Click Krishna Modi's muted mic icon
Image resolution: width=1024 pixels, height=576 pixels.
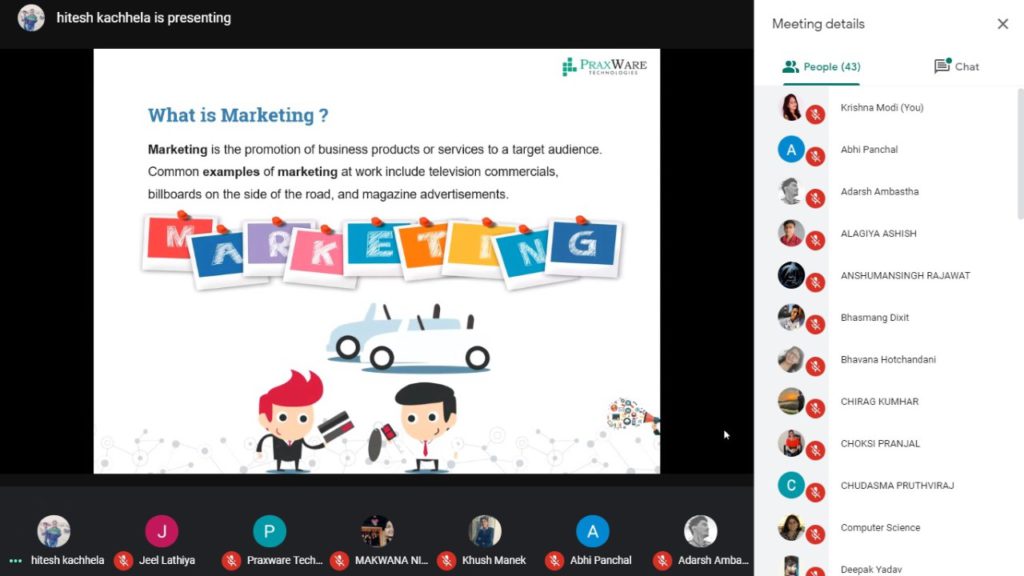pos(815,115)
